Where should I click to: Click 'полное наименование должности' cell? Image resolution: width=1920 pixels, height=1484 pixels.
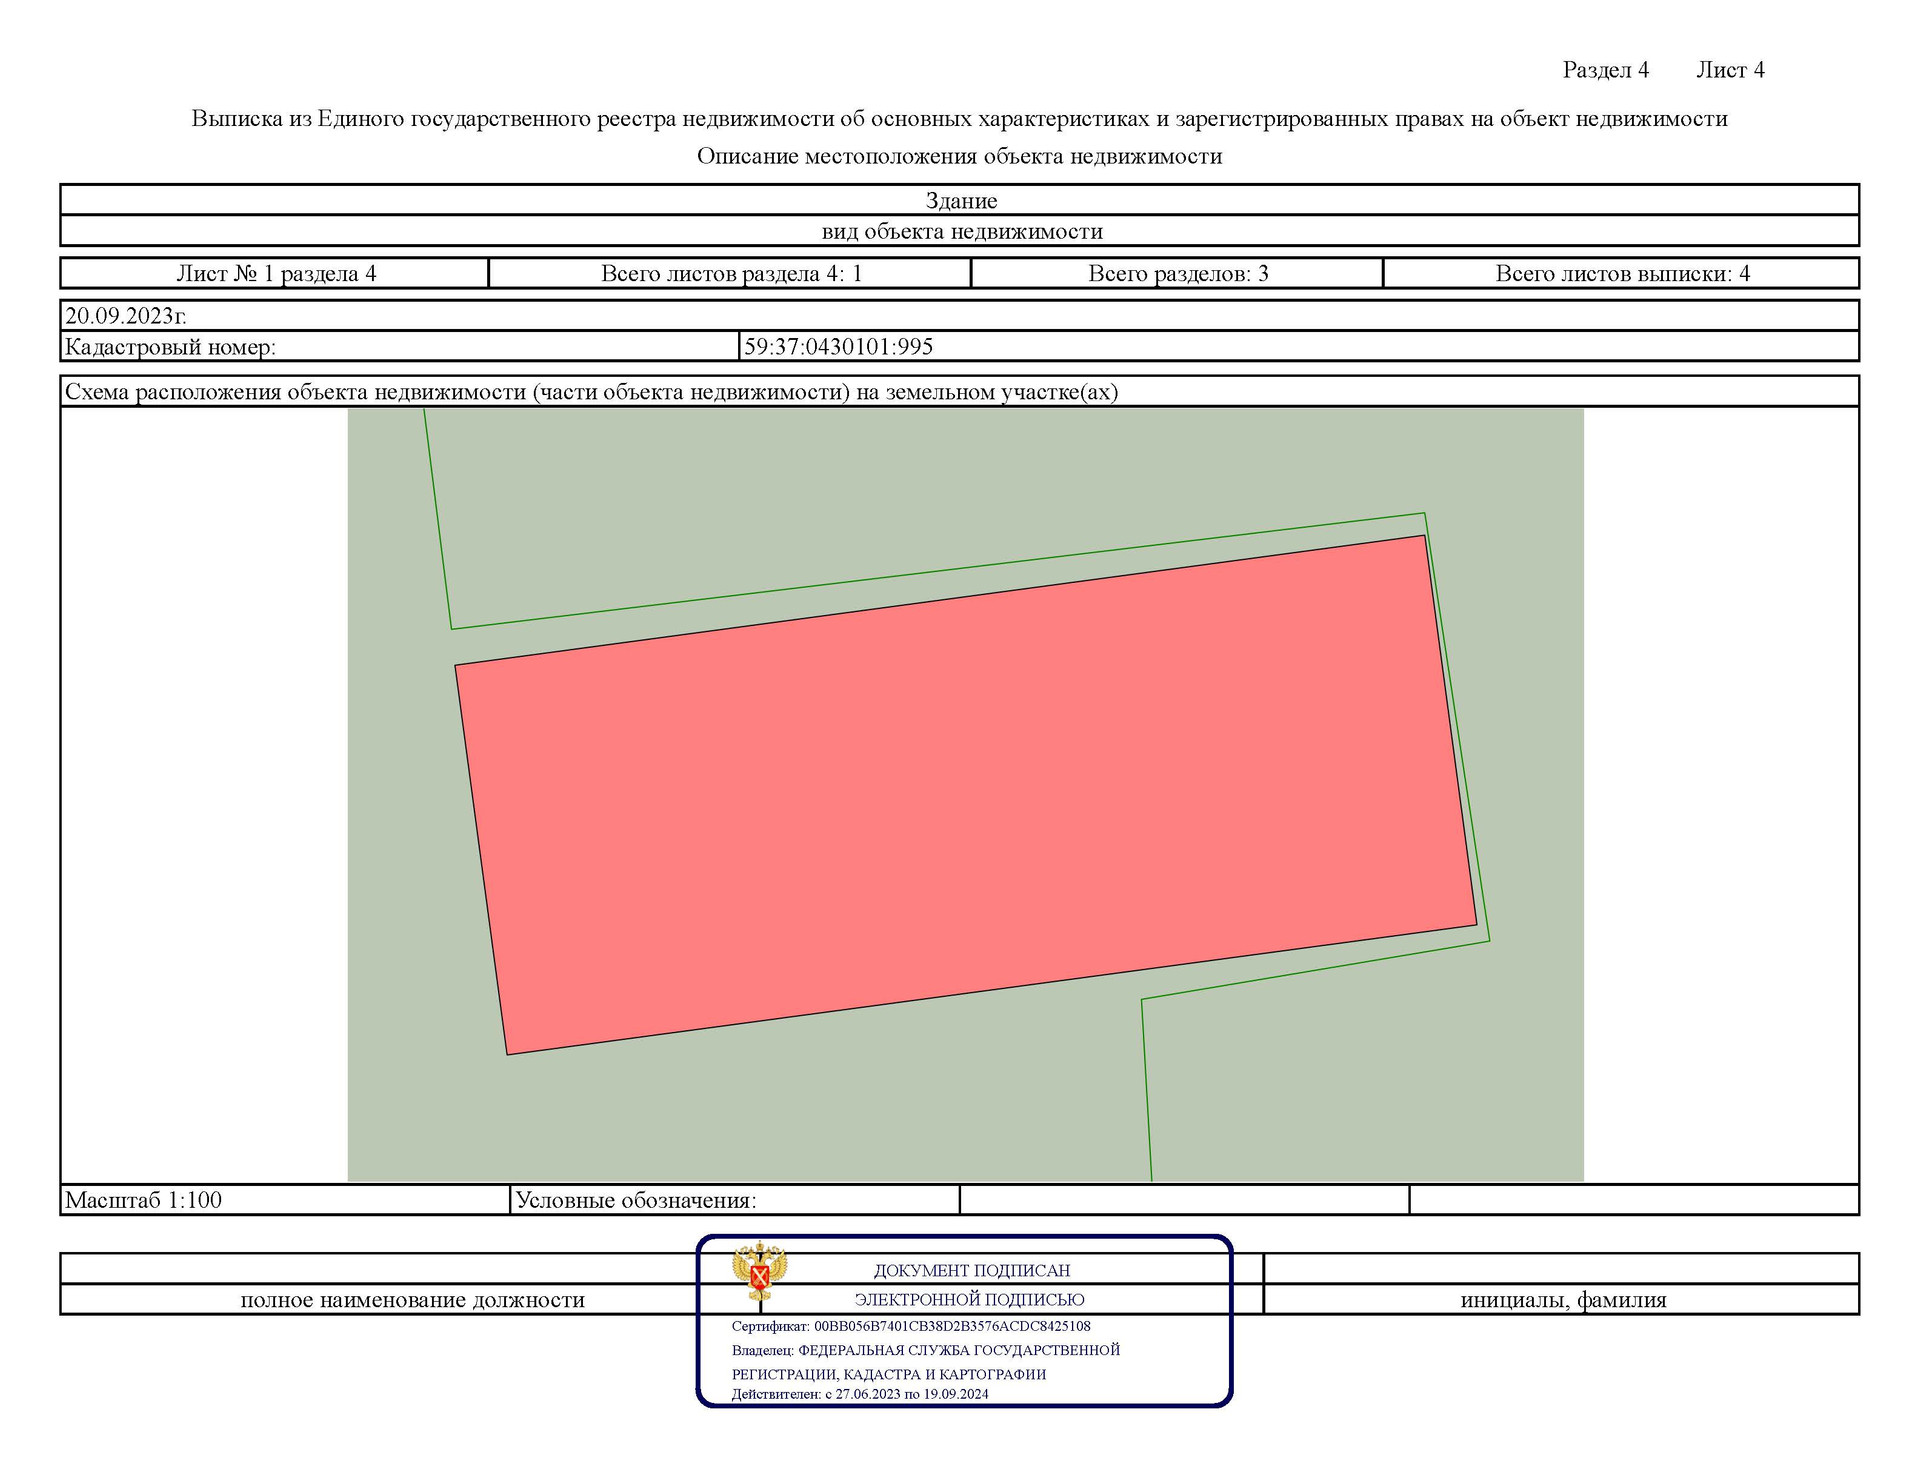click(412, 1300)
